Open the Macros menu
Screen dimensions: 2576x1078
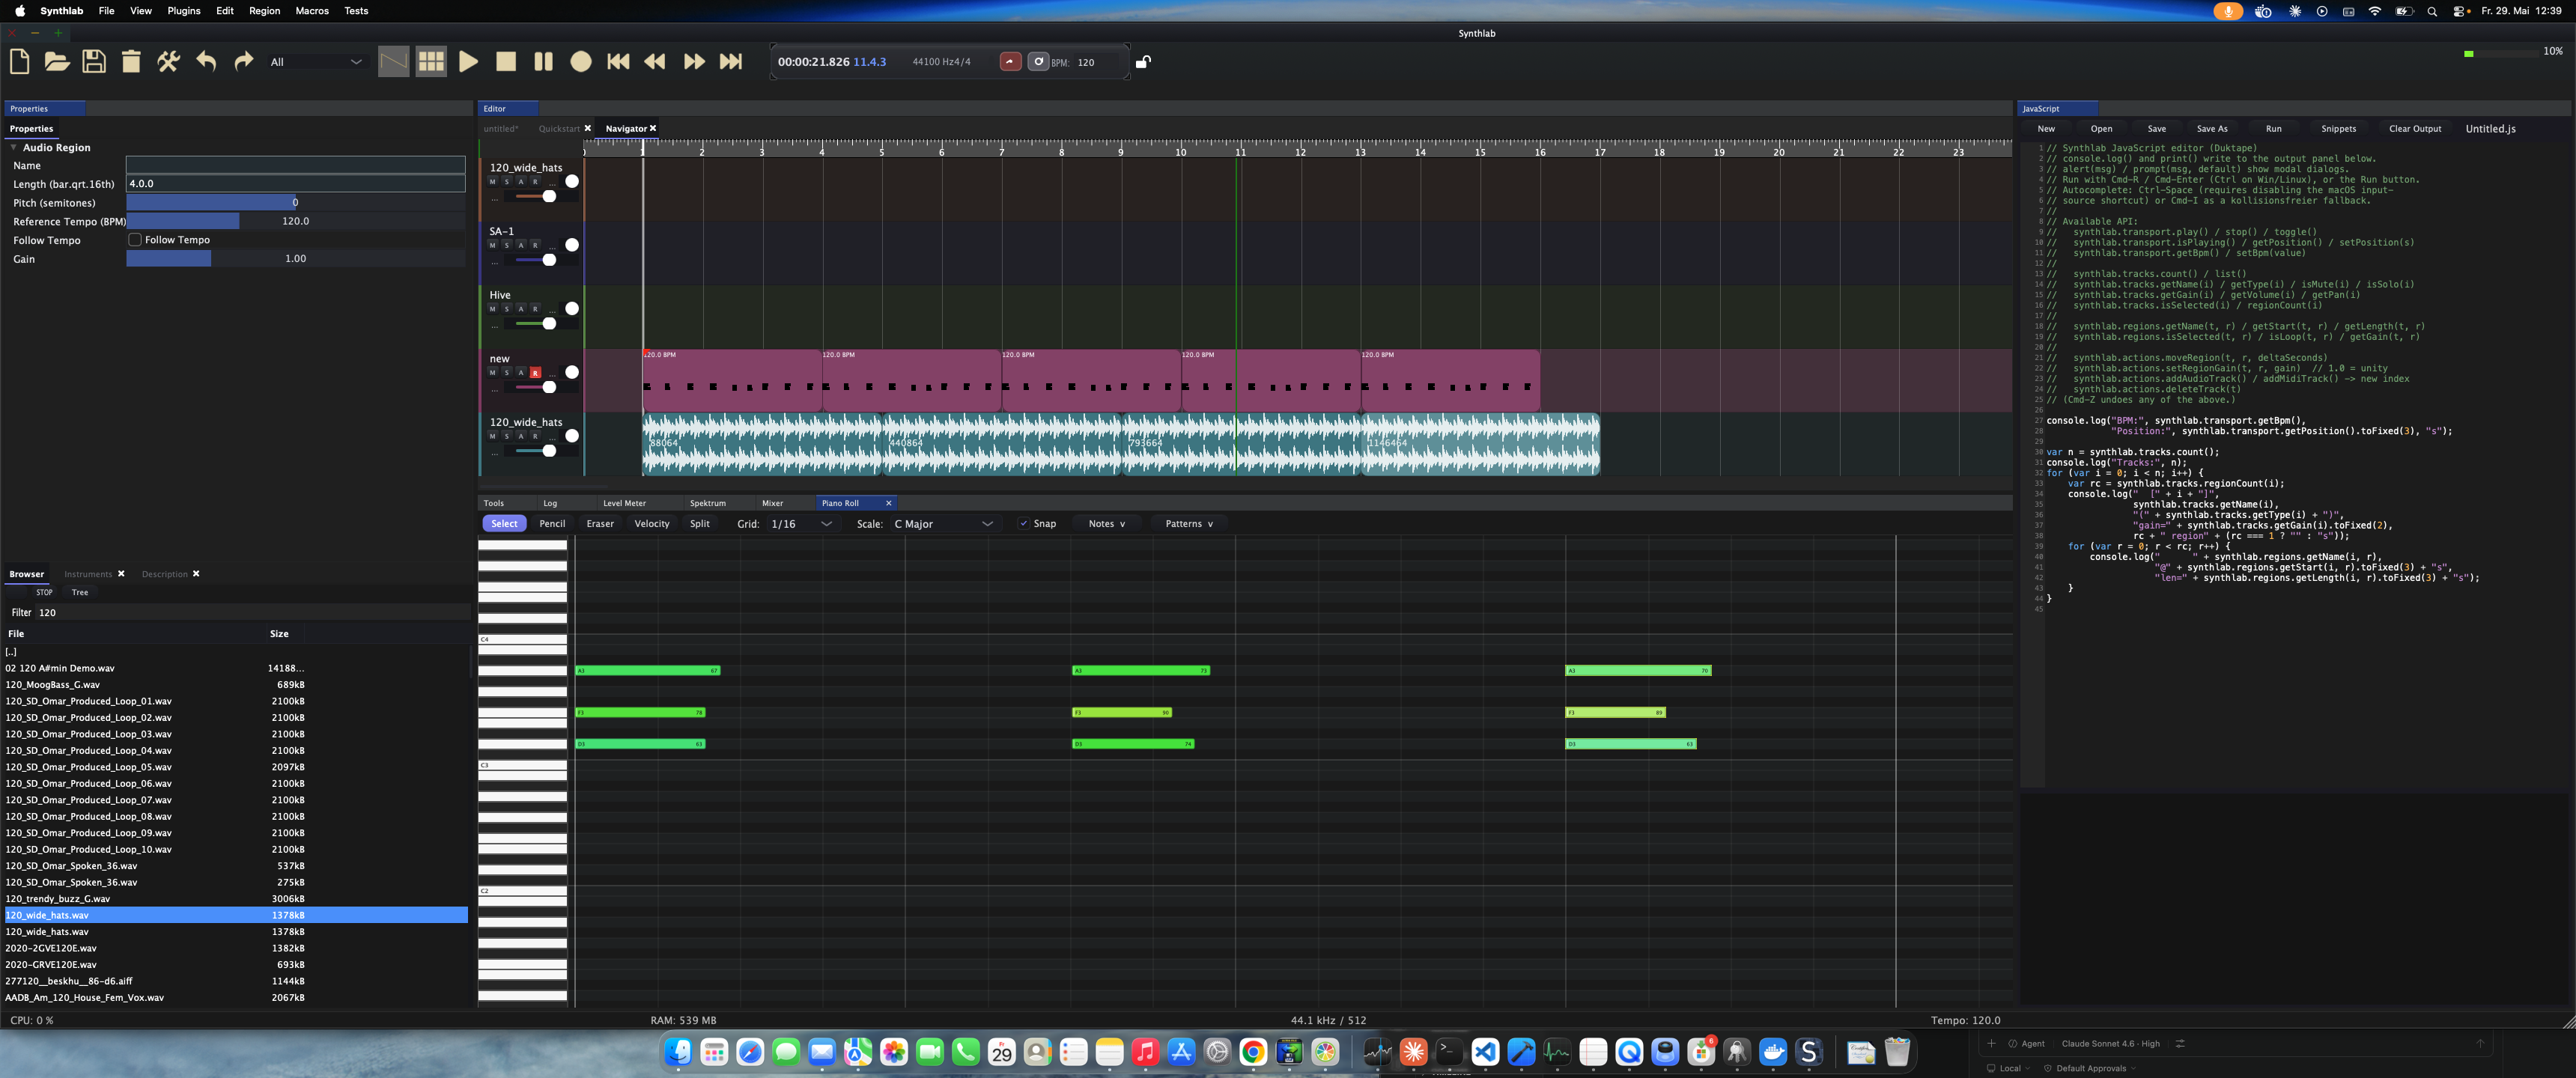click(x=312, y=11)
